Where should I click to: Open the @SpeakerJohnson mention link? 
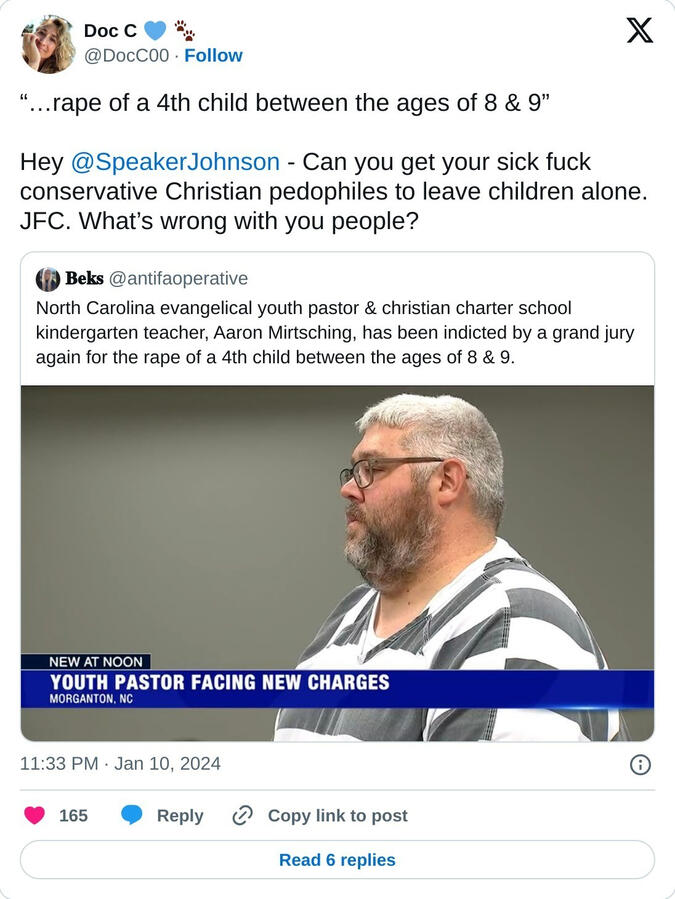coord(175,162)
